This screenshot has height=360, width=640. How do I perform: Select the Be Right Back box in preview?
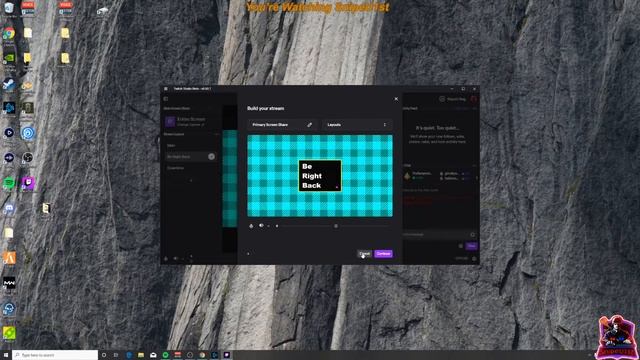[x=320, y=176]
